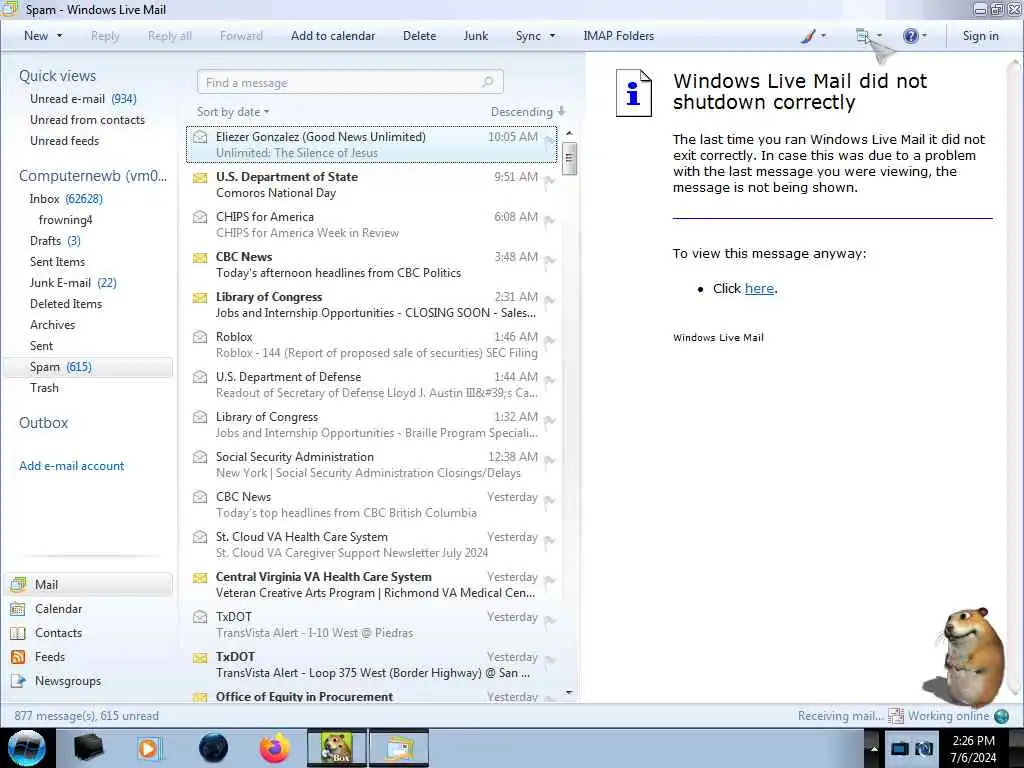
Task: Click Sign in button
Action: 980,36
